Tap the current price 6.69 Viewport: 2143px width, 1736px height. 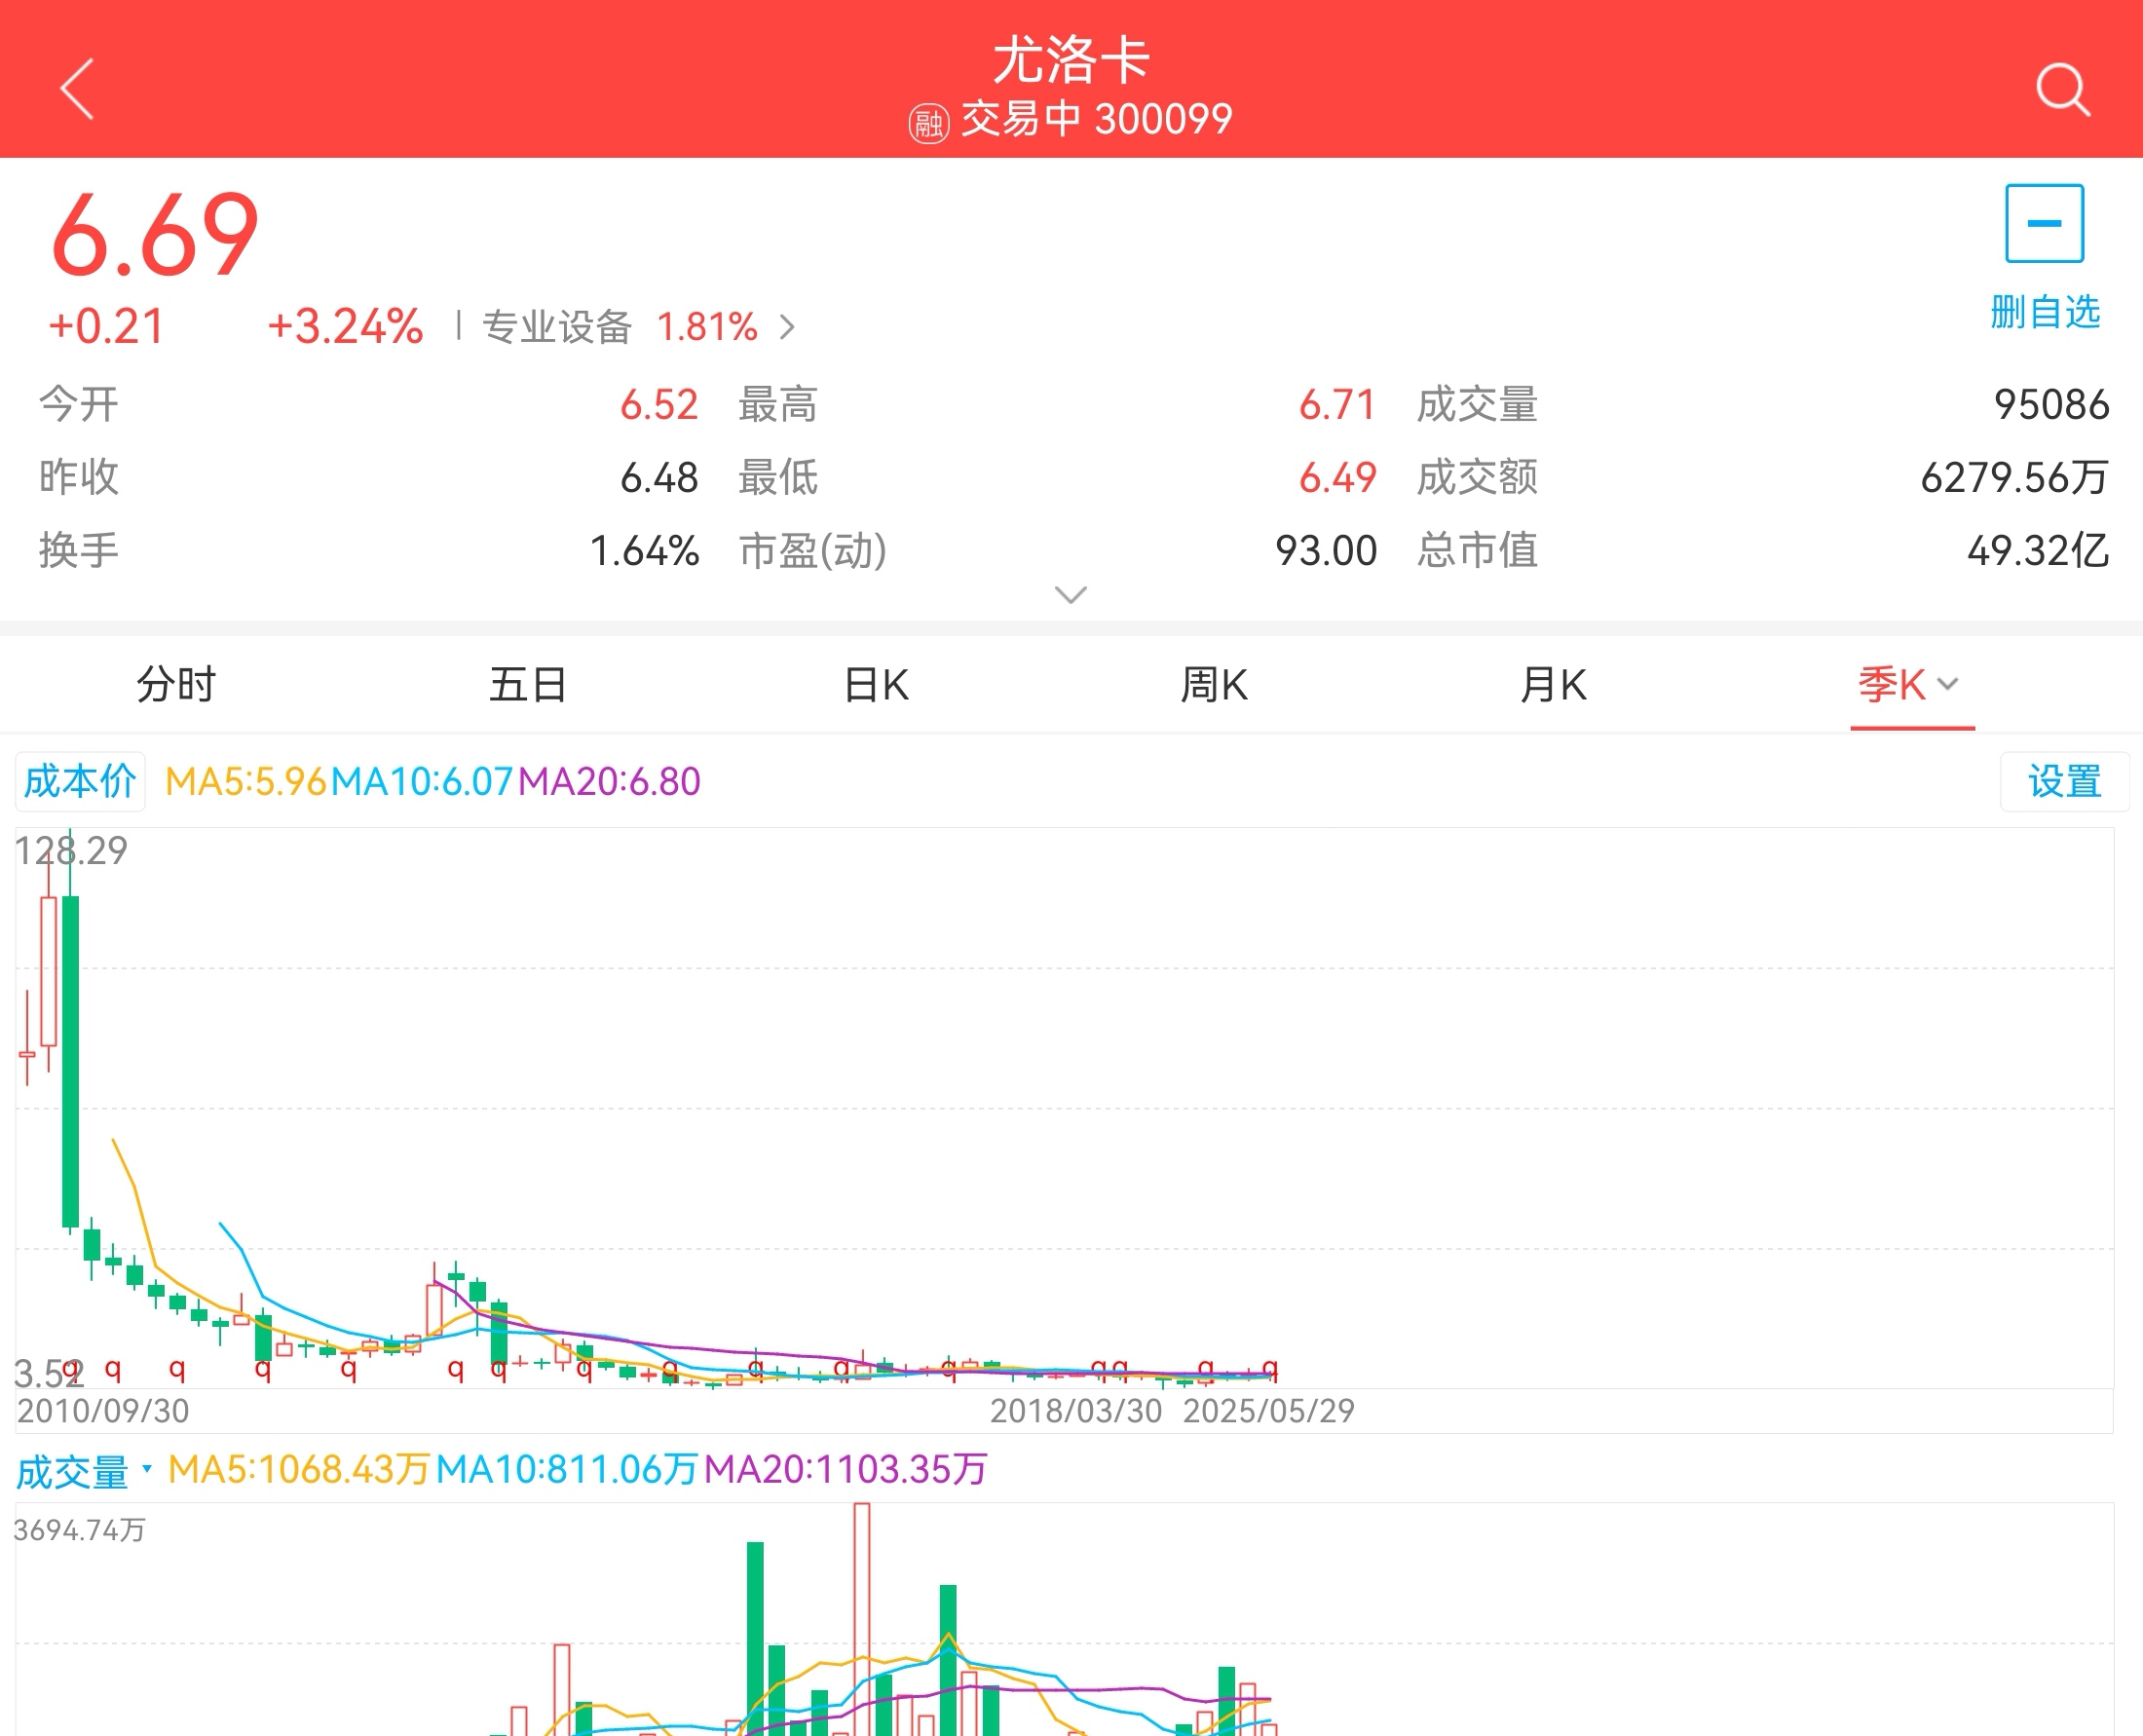click(155, 235)
